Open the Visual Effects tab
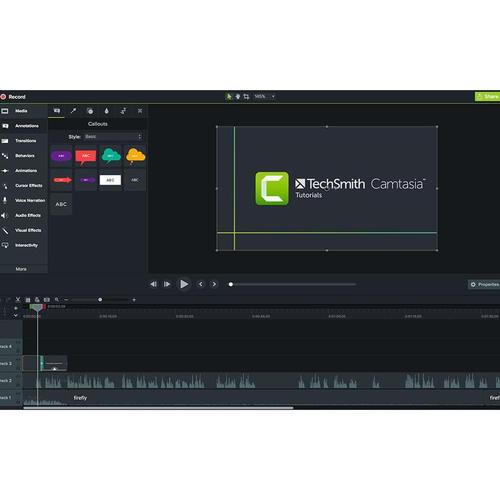500x500 pixels. pos(24,230)
